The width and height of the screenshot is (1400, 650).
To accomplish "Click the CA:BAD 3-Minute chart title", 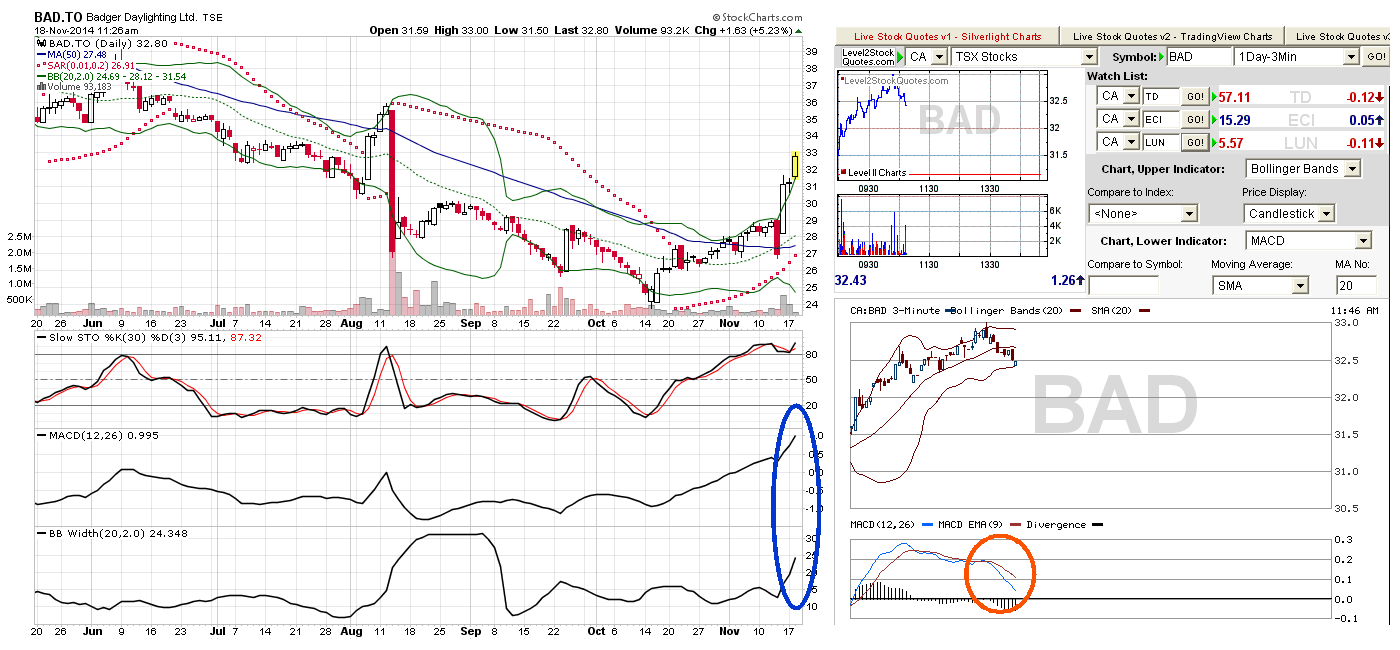I will (894, 311).
